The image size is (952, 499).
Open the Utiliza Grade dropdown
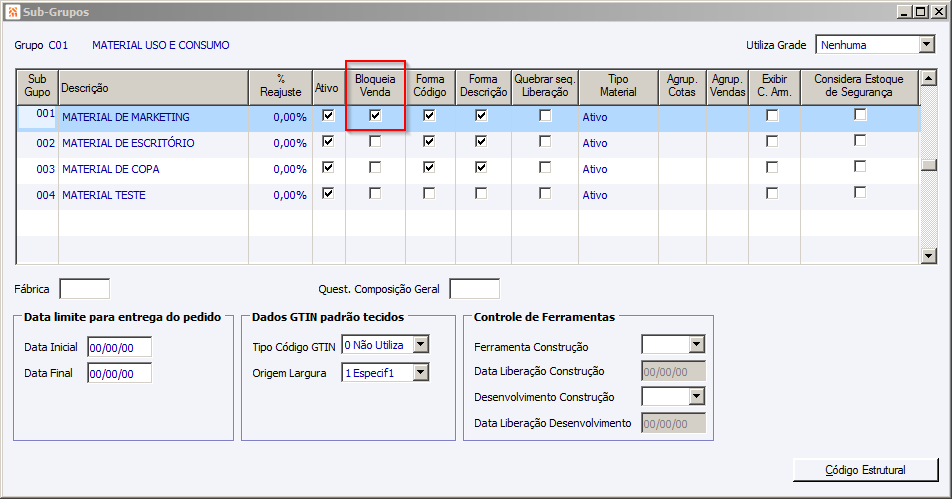(x=925, y=45)
